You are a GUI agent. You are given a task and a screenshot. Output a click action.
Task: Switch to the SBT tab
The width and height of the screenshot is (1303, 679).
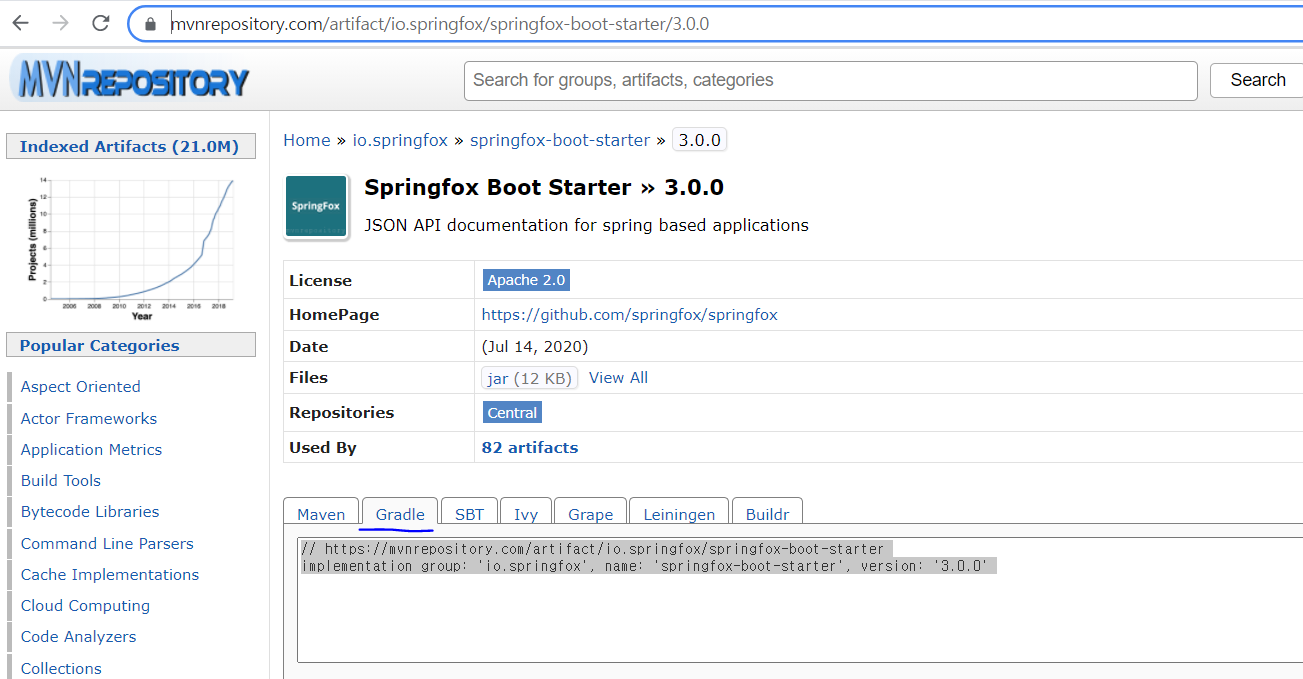tap(469, 513)
